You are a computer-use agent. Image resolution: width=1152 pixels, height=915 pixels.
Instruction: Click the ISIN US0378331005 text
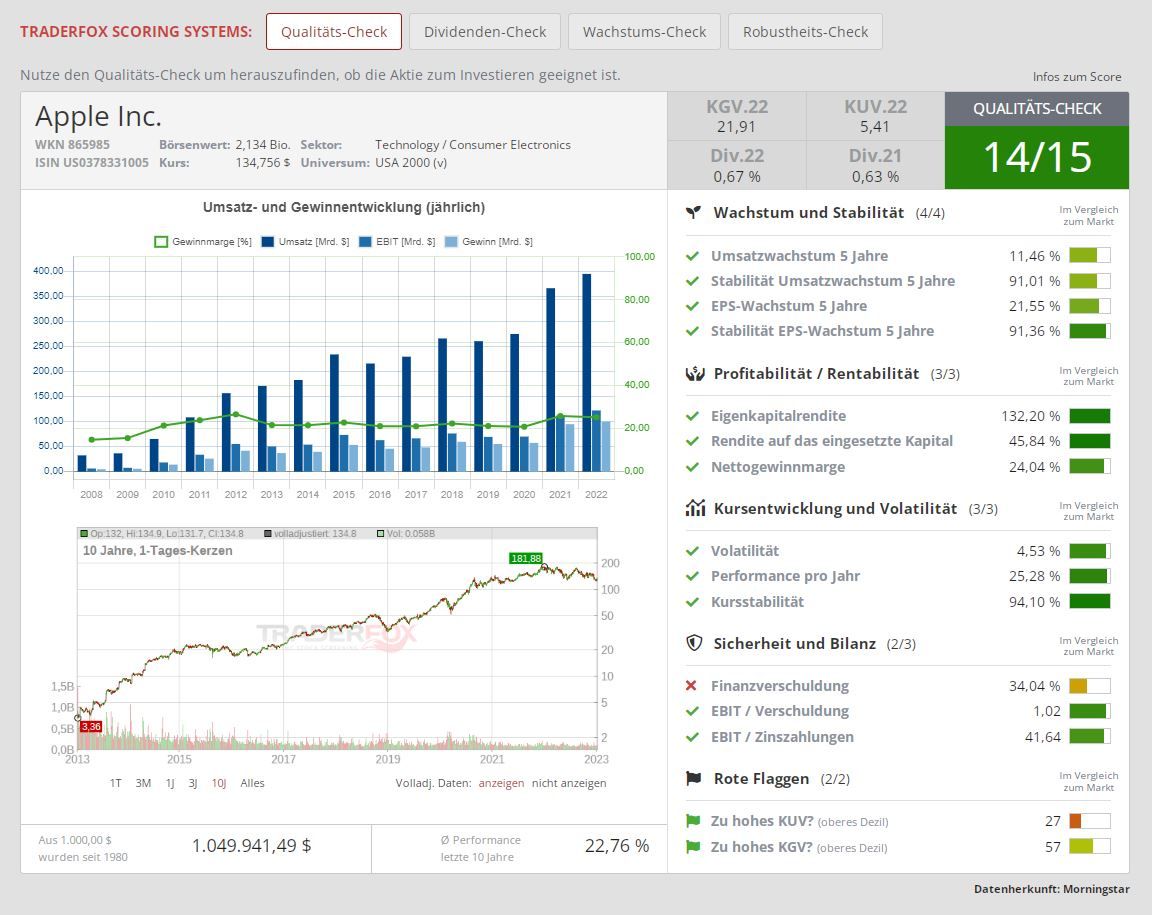92,162
